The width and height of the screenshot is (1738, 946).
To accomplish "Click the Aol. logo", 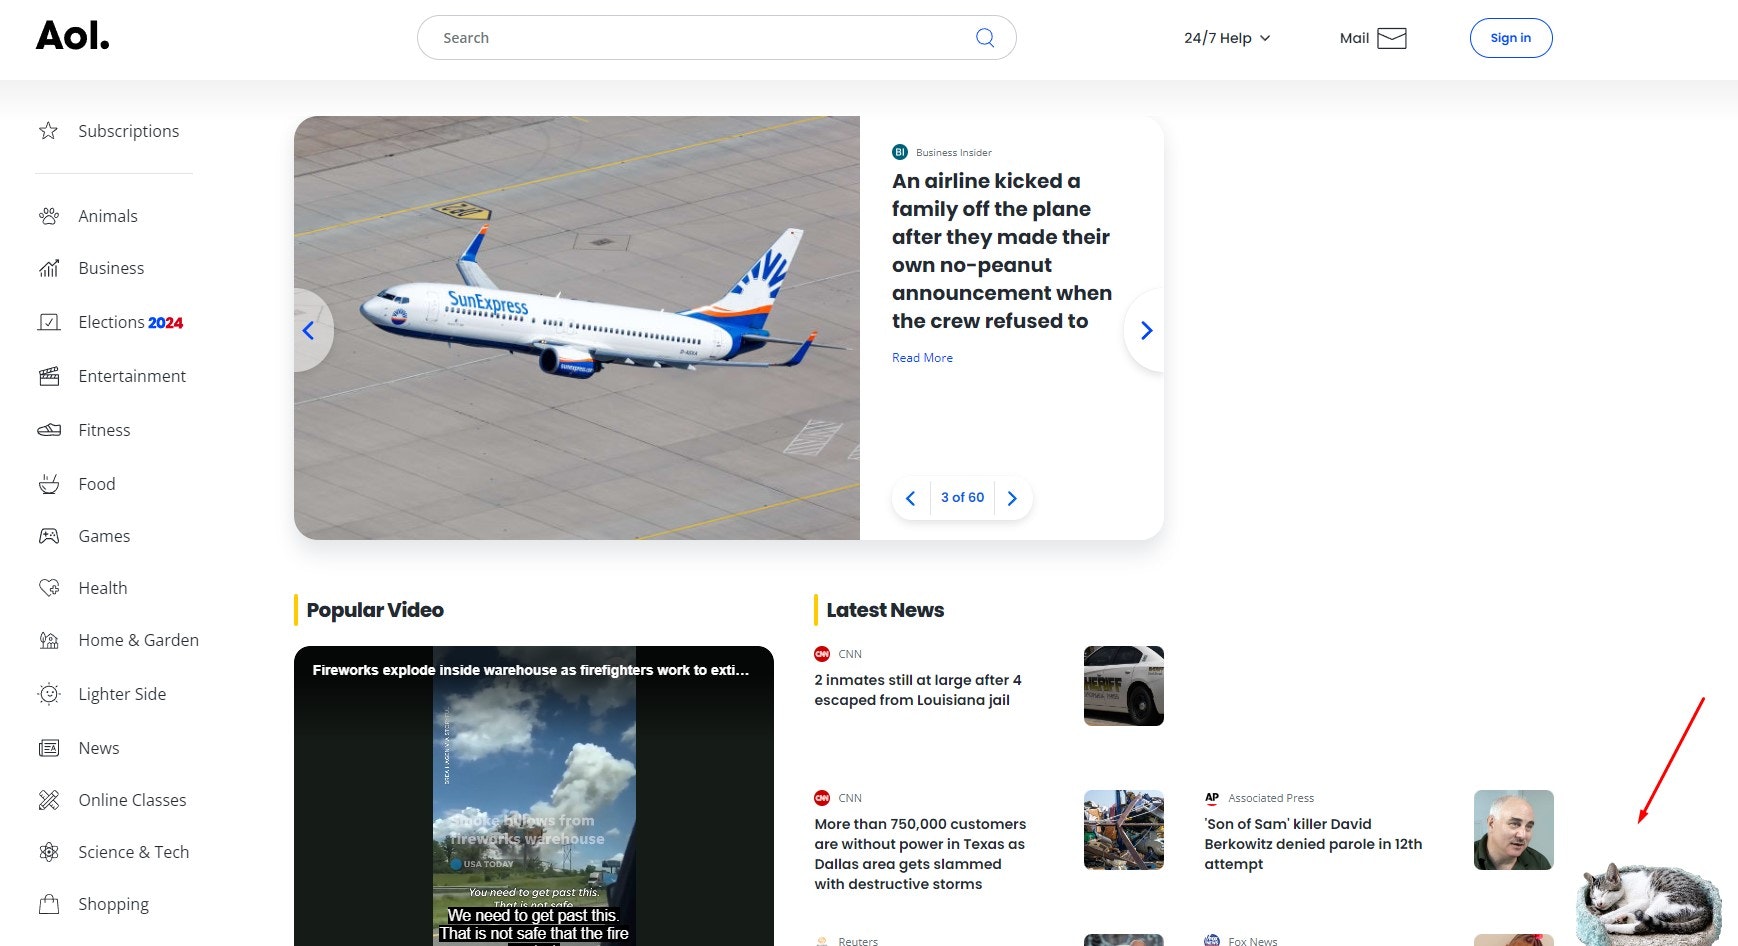I will tap(72, 36).
